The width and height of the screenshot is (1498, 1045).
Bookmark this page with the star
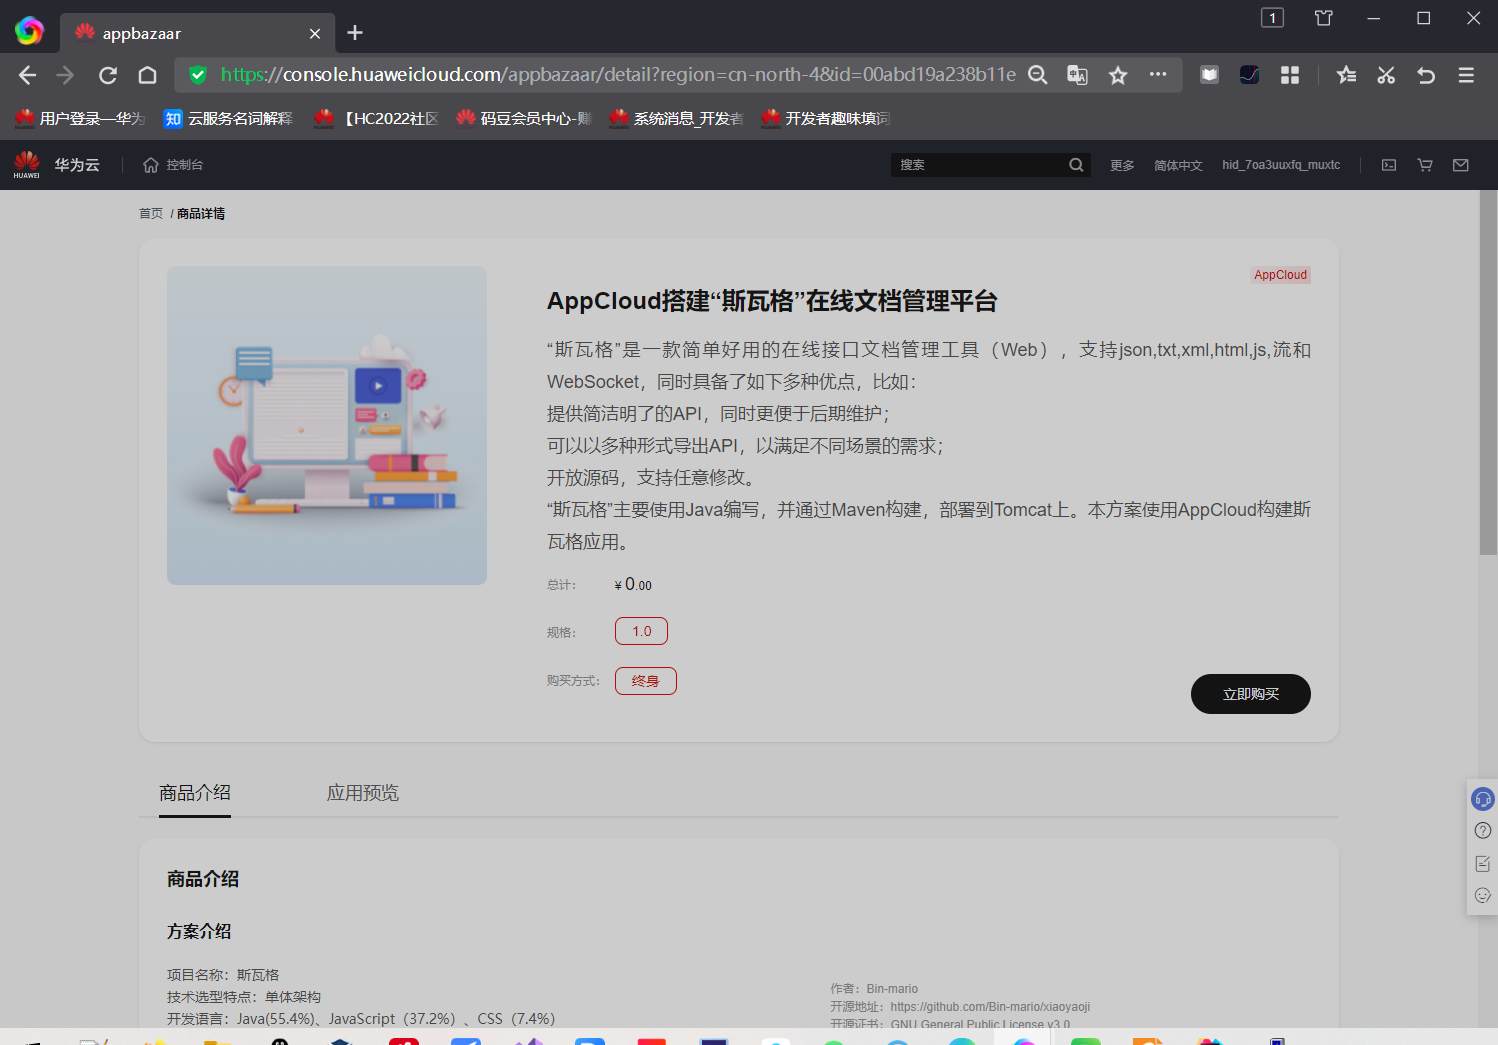coord(1118,75)
